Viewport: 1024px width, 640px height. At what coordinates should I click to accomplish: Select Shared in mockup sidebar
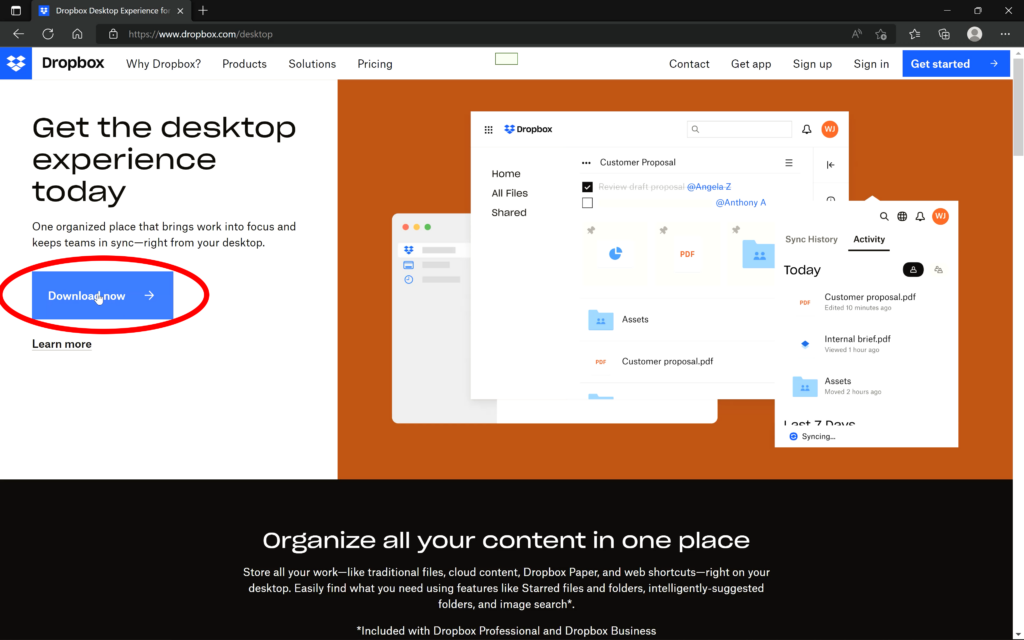click(509, 213)
